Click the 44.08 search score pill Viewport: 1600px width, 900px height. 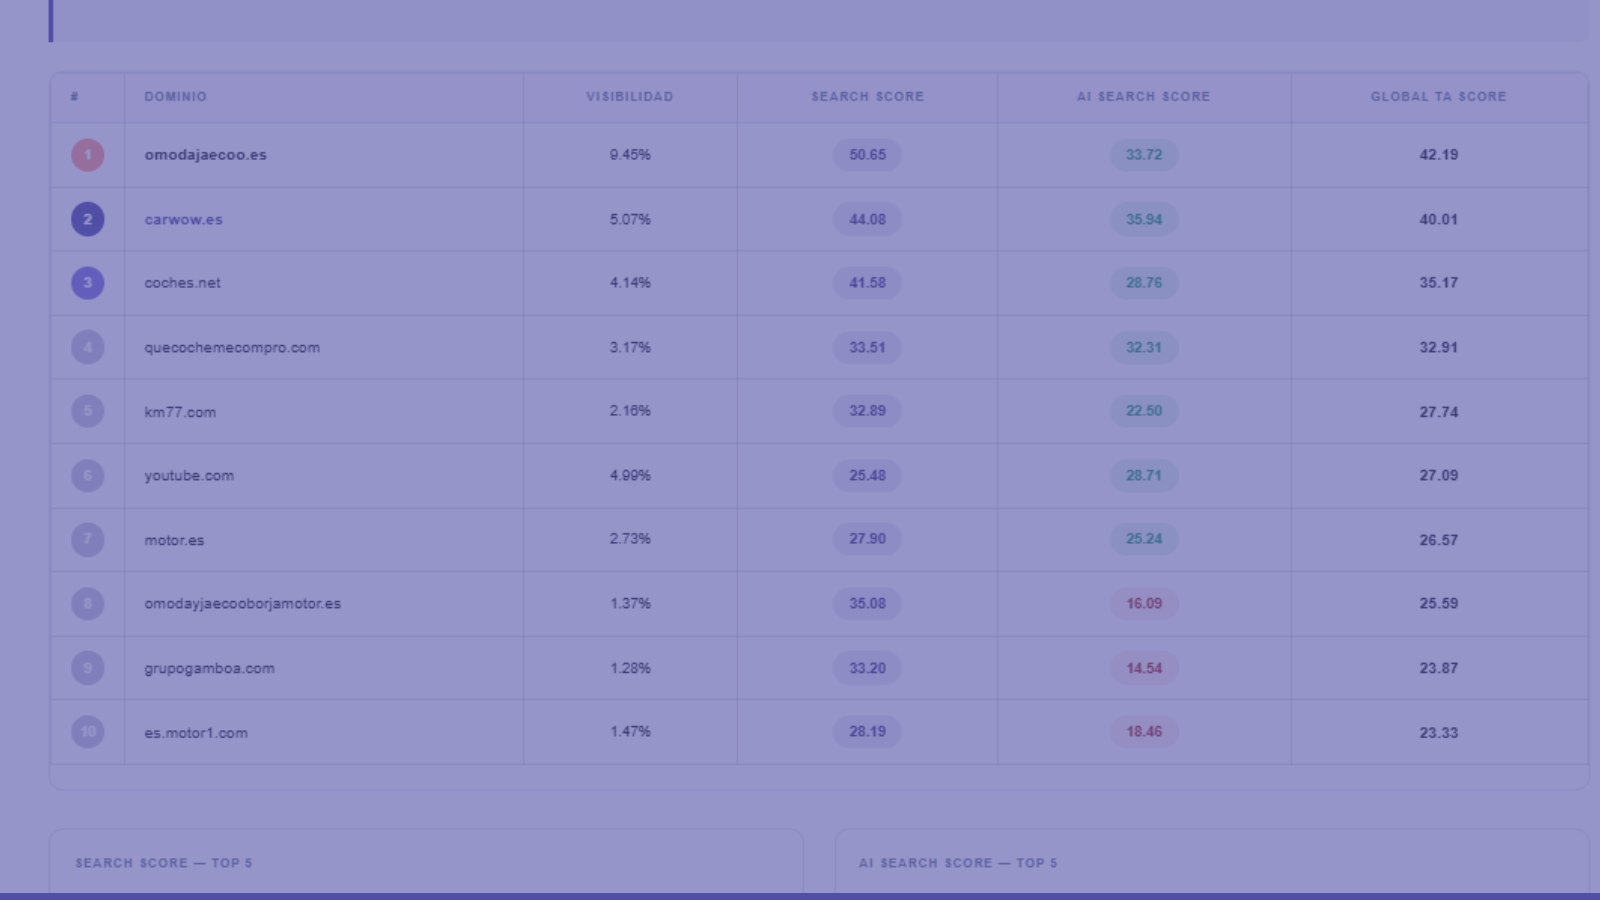[867, 219]
